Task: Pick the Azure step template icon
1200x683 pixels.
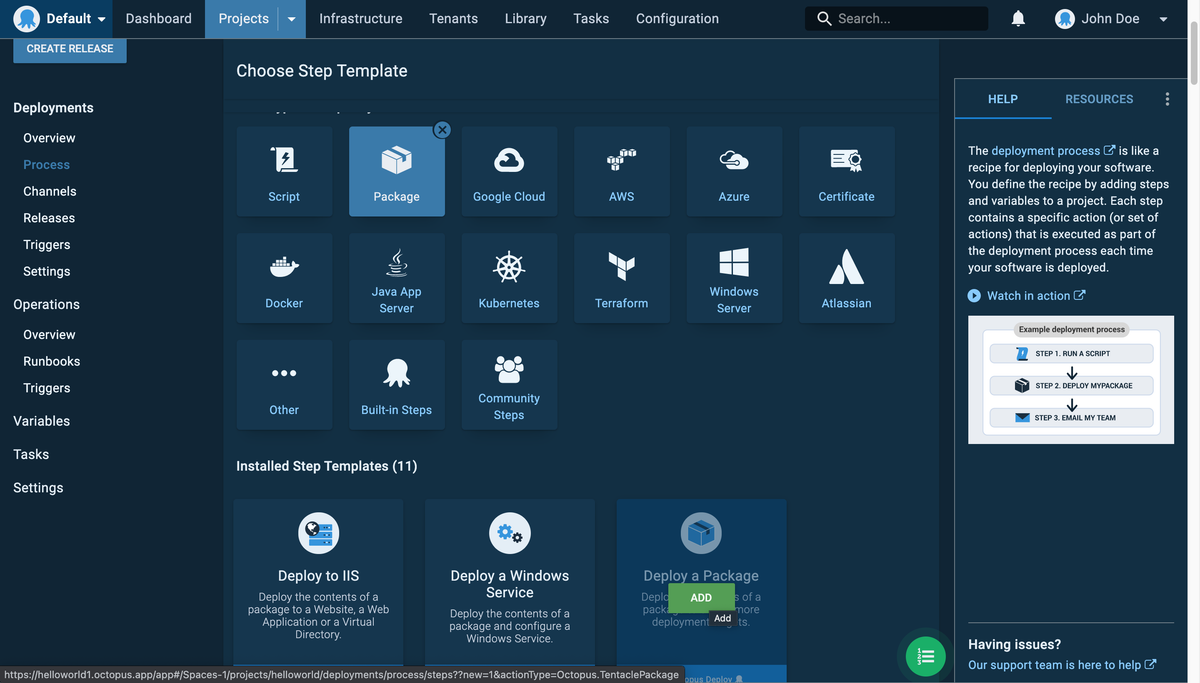Action: (734, 156)
